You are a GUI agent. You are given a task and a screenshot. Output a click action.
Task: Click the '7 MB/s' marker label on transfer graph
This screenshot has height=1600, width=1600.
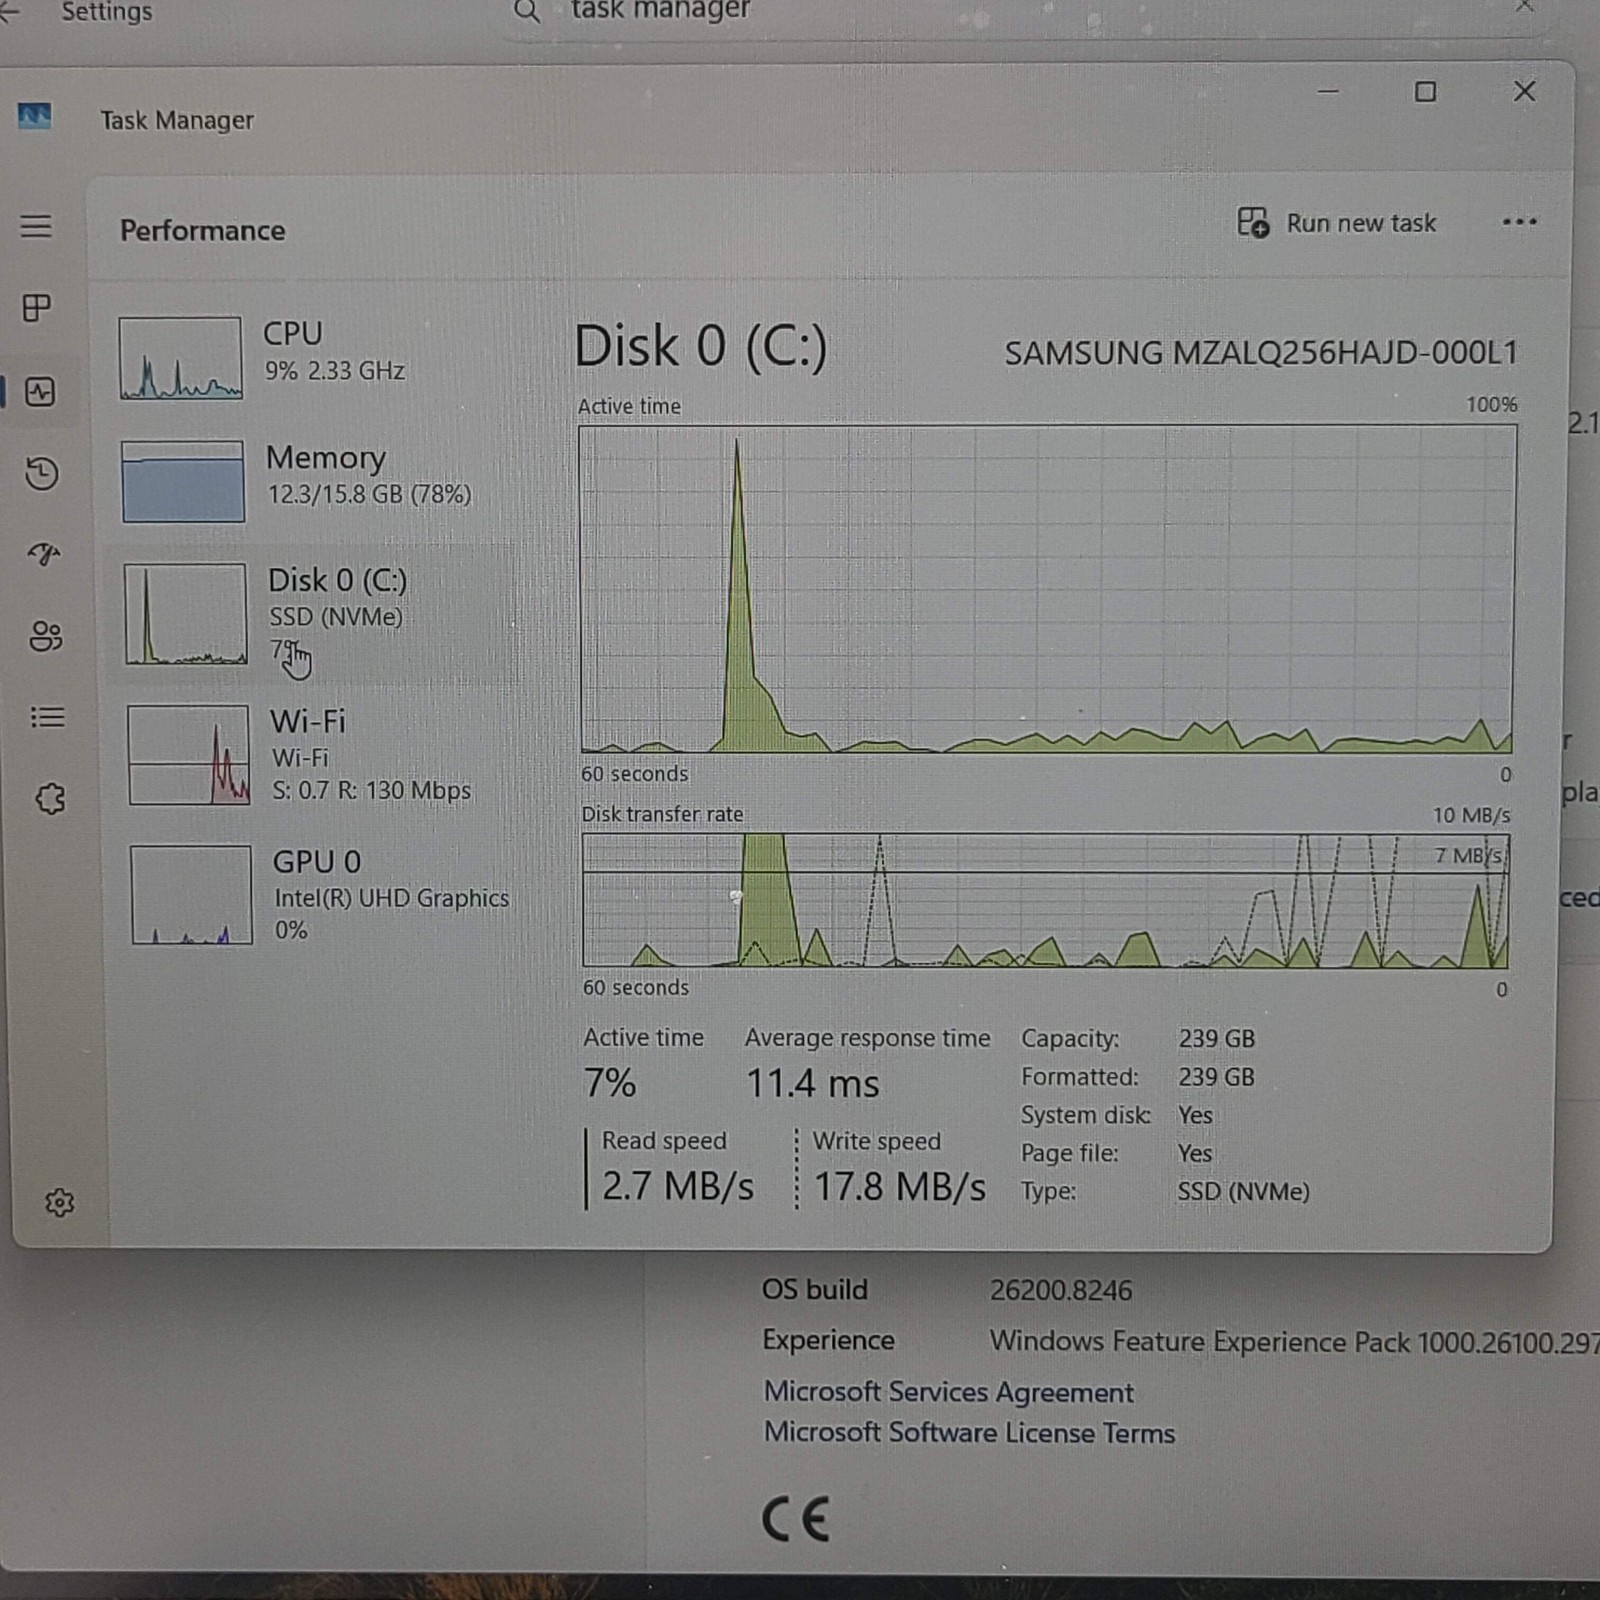coord(1468,856)
